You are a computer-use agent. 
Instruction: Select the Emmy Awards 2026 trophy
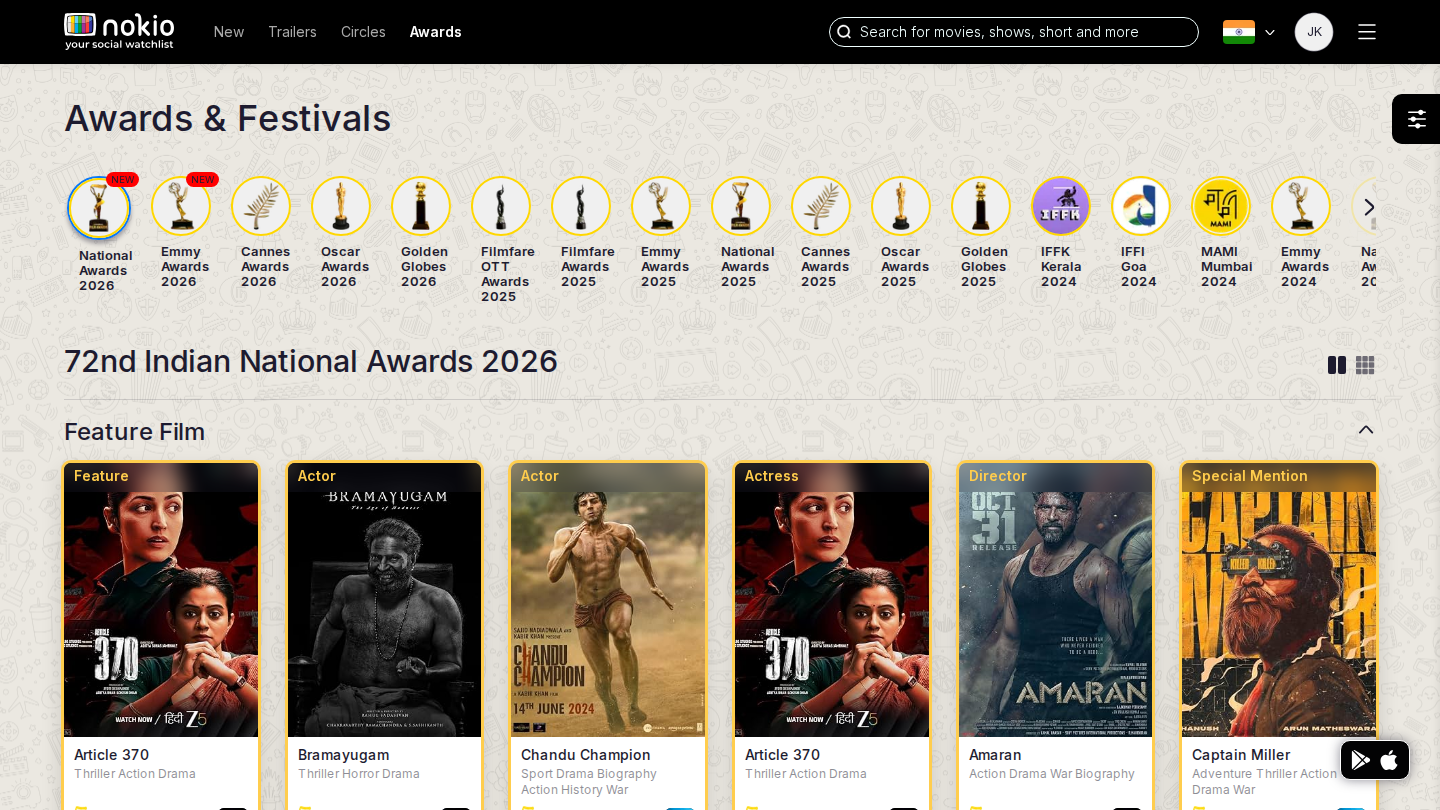(181, 206)
